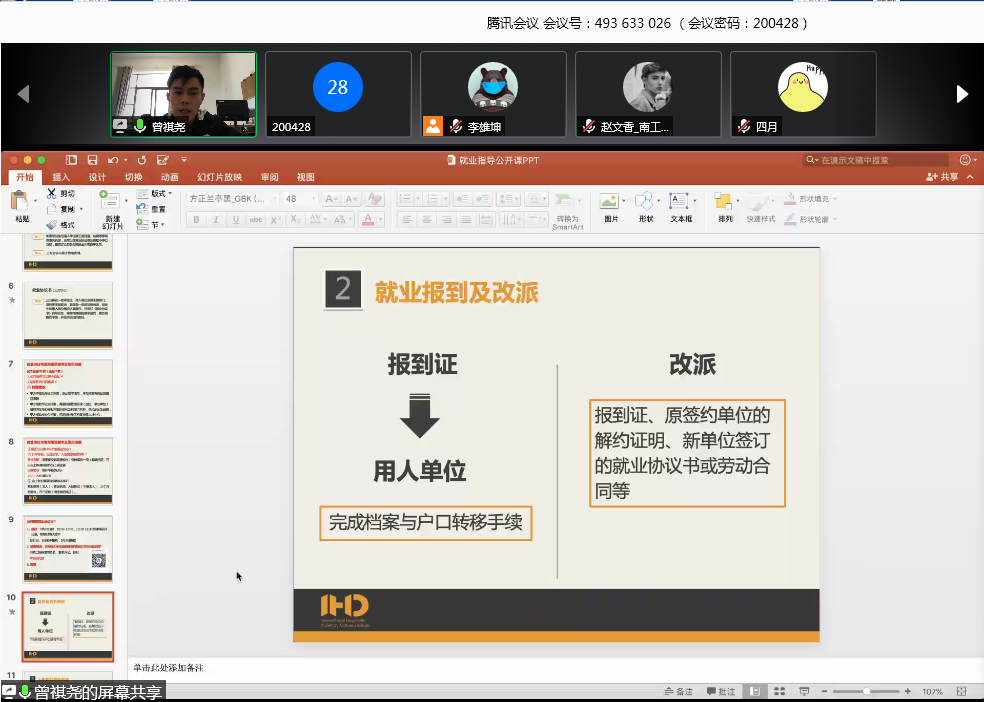Click the zoom in plus button
The width and height of the screenshot is (984, 702).
(907, 691)
